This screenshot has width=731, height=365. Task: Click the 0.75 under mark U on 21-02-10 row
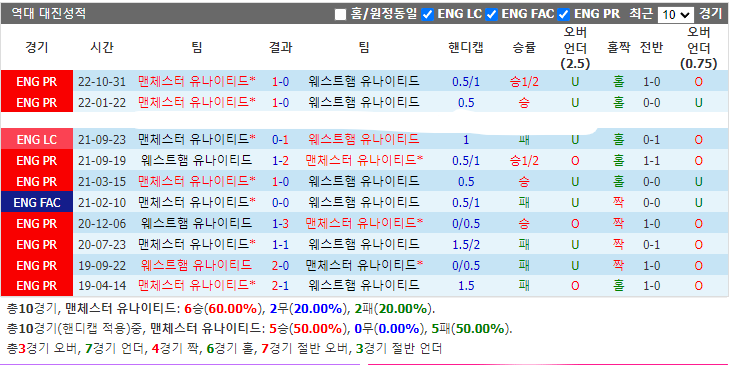(698, 202)
